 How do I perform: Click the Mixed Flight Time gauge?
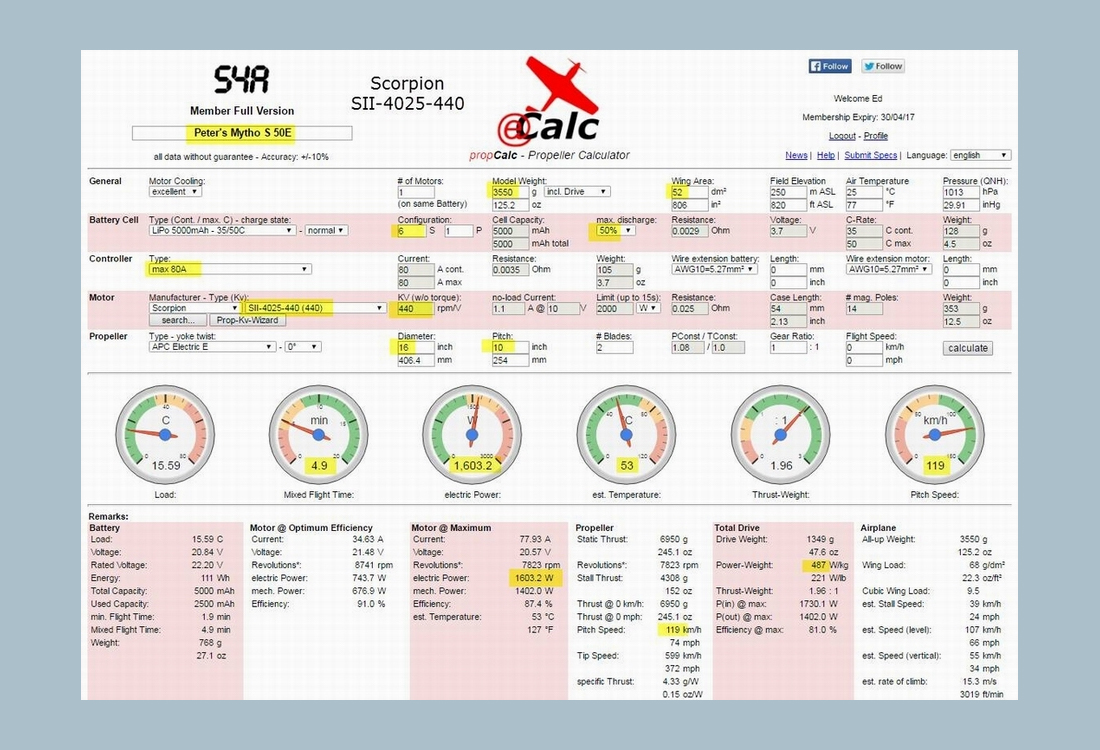click(318, 434)
